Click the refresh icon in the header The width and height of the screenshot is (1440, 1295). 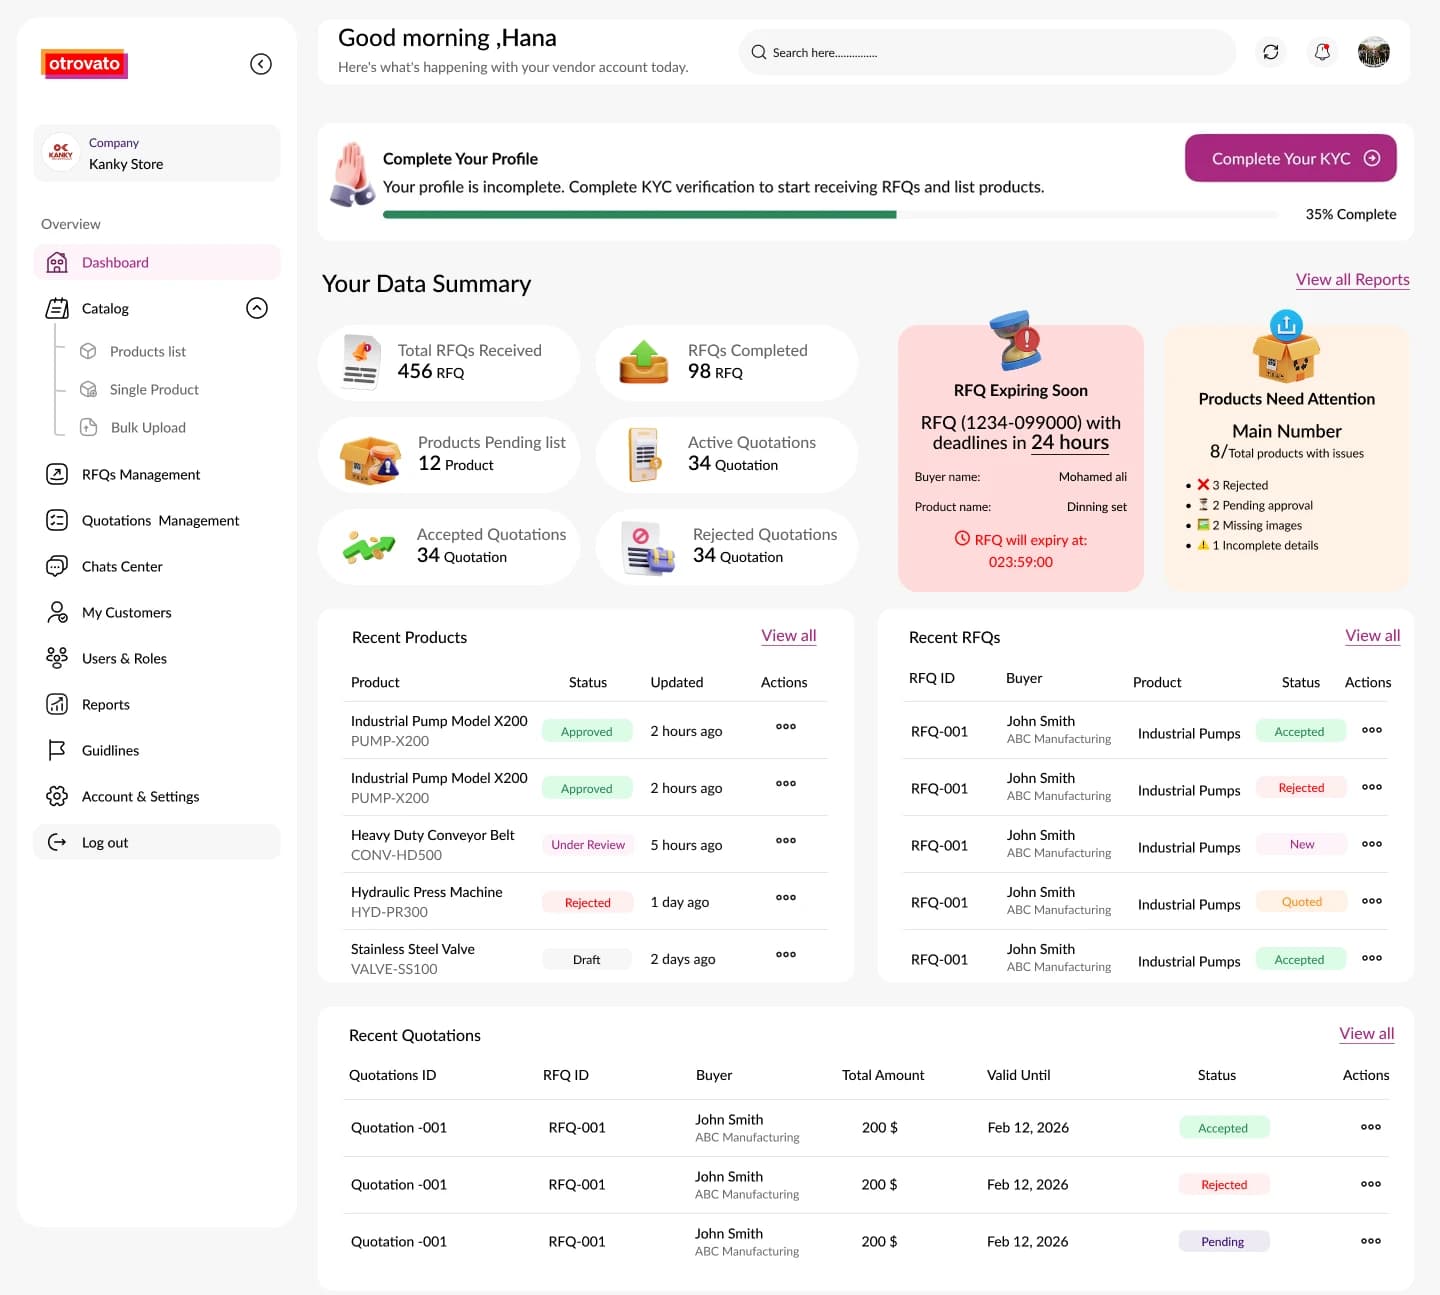click(1270, 52)
